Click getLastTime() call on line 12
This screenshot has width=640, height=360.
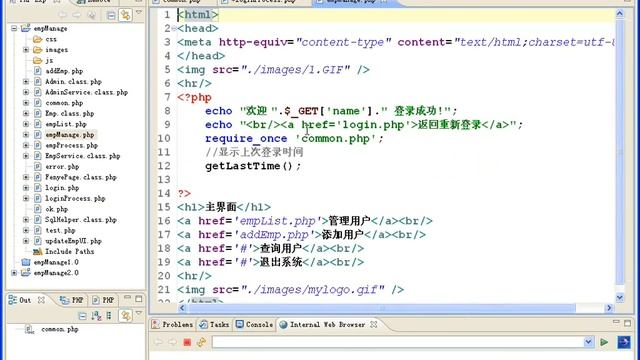(x=253, y=166)
